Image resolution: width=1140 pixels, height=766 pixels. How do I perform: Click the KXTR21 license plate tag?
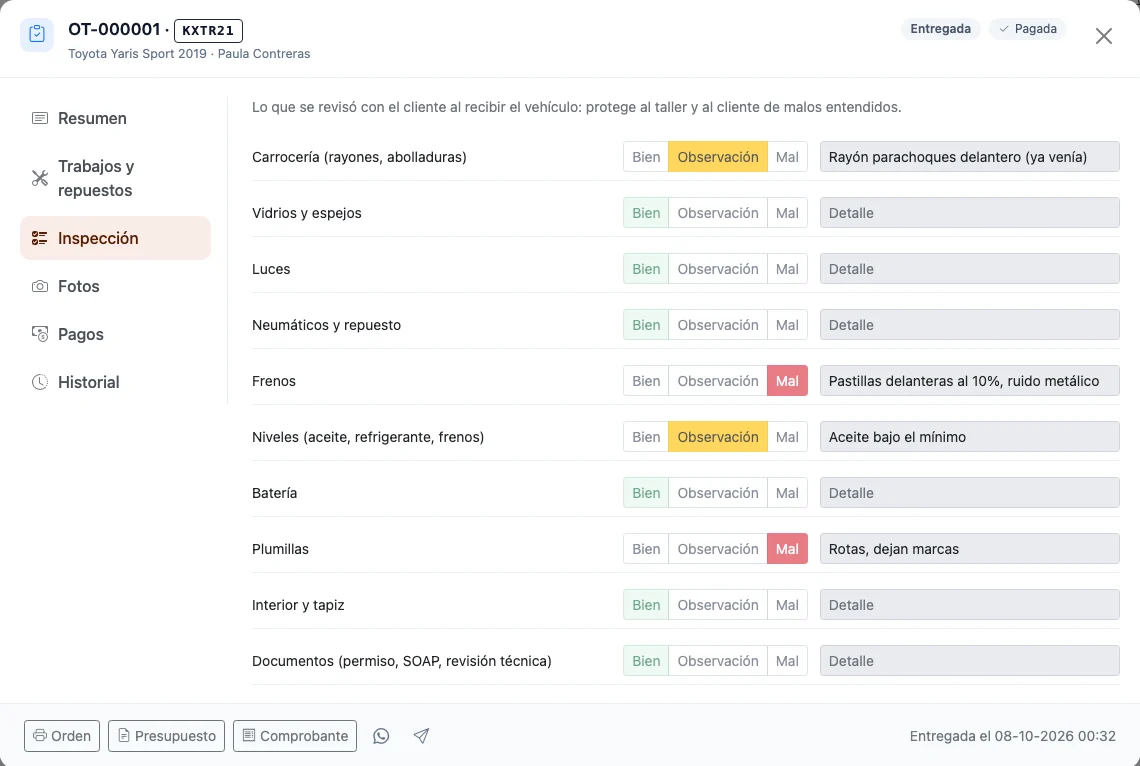coord(208,31)
